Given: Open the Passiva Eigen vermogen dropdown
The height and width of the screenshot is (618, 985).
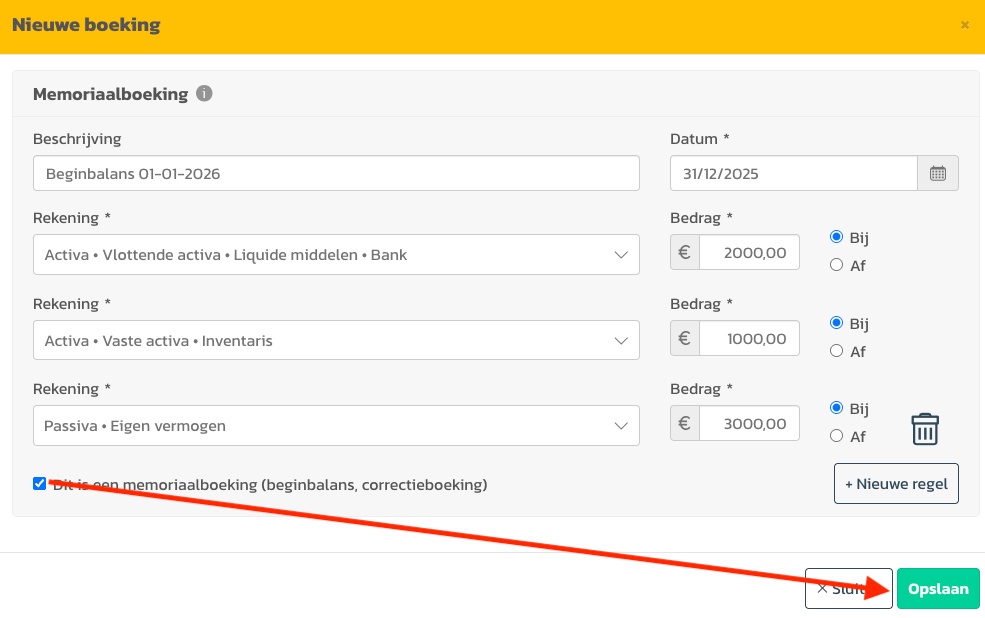Looking at the screenshot, I should [x=335, y=426].
